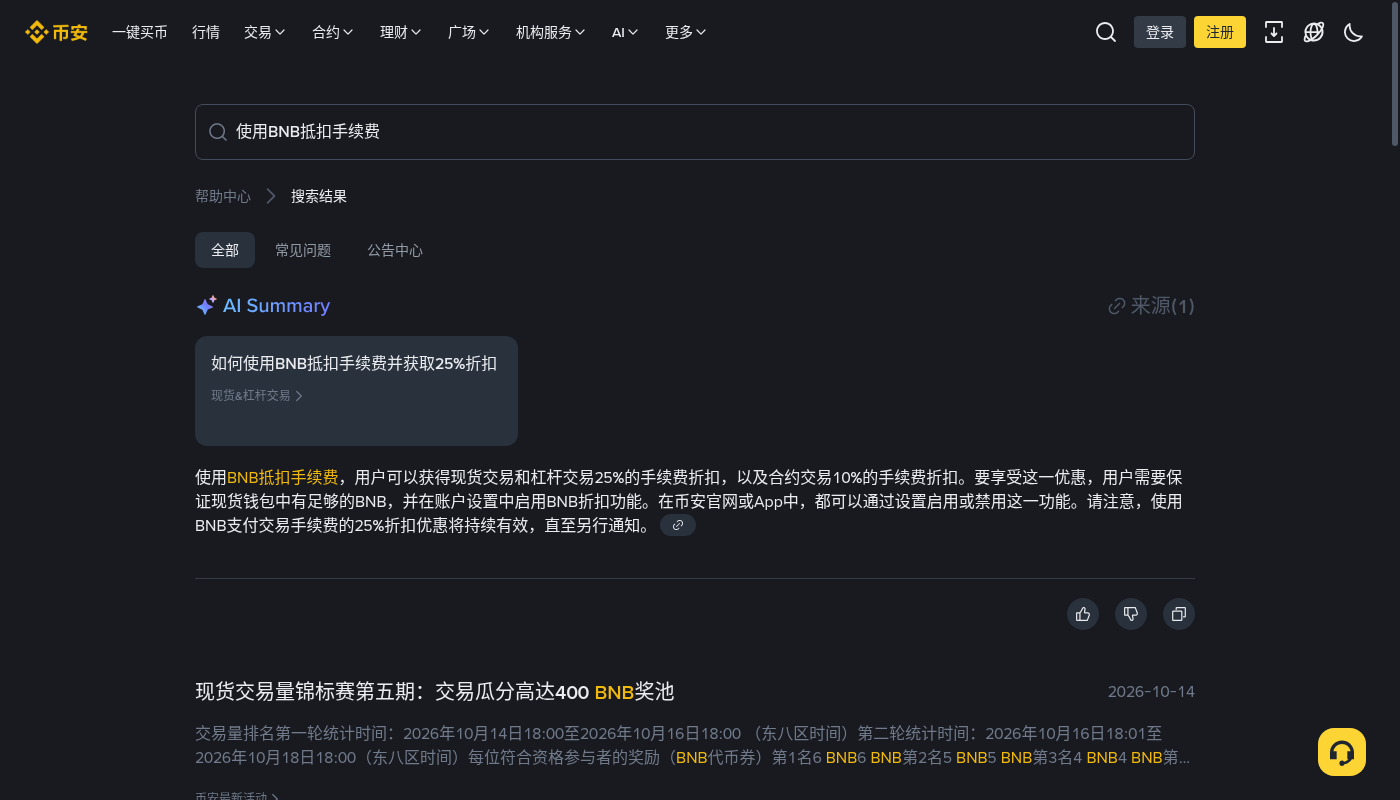Click the page vertical scrollbar thumb
The height and width of the screenshot is (800, 1400).
point(1395,75)
